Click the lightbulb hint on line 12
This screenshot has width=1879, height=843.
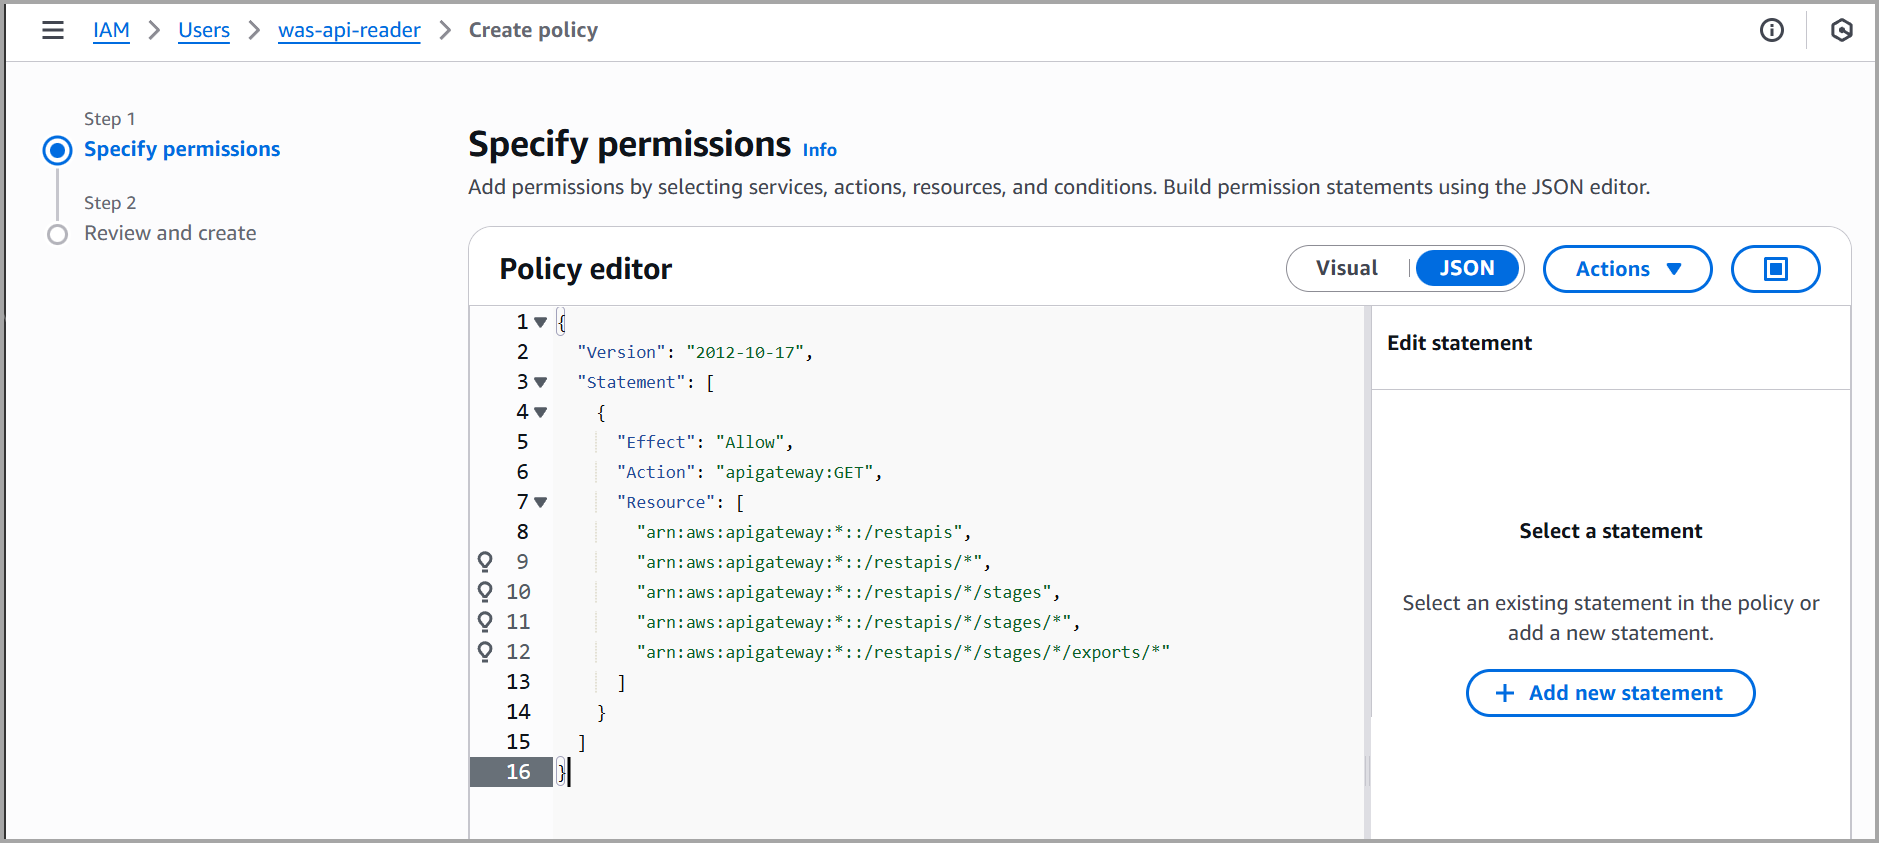tap(485, 652)
